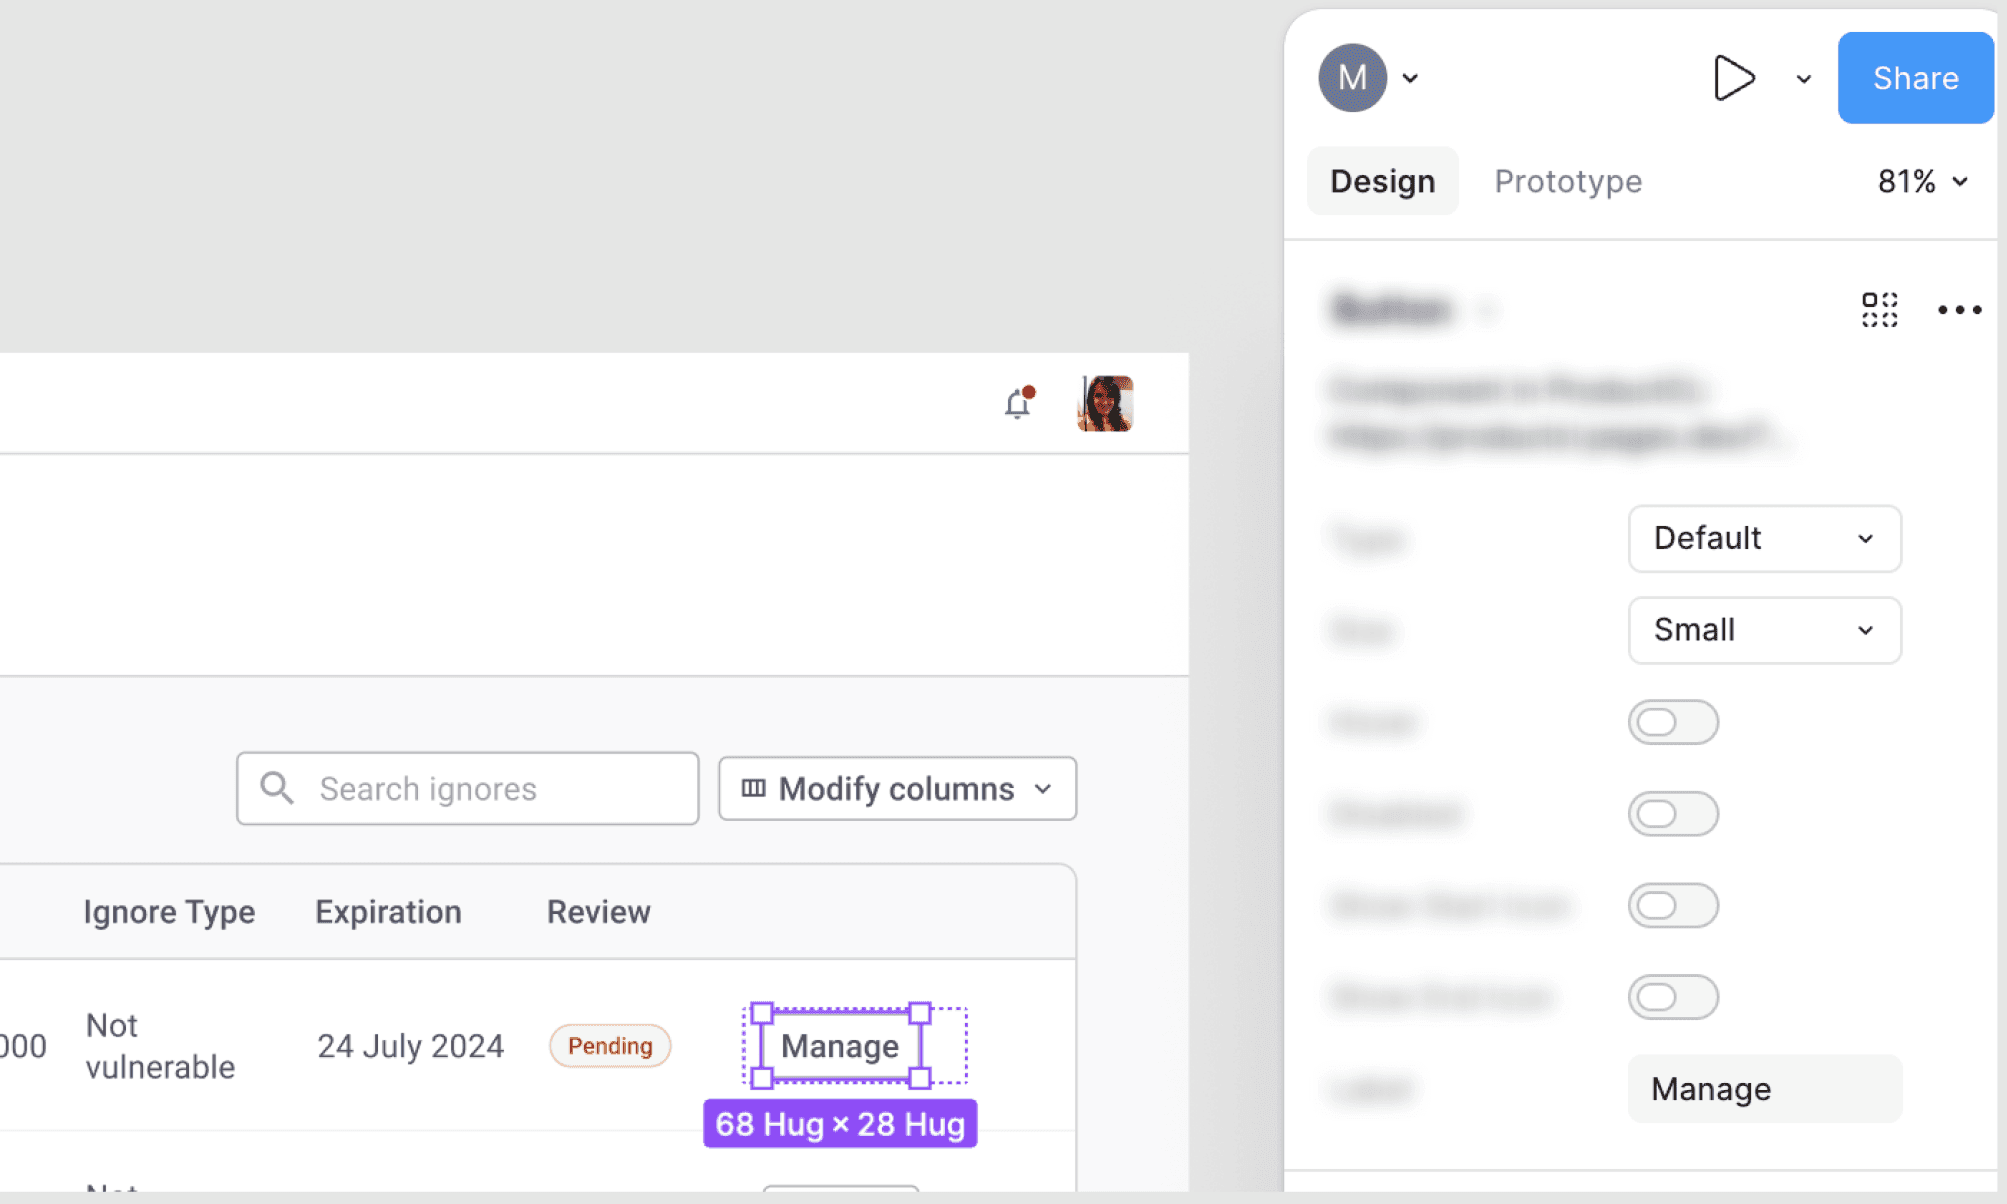Click the selected Manage button
Image resolution: width=2007 pixels, height=1204 pixels.
(840, 1046)
